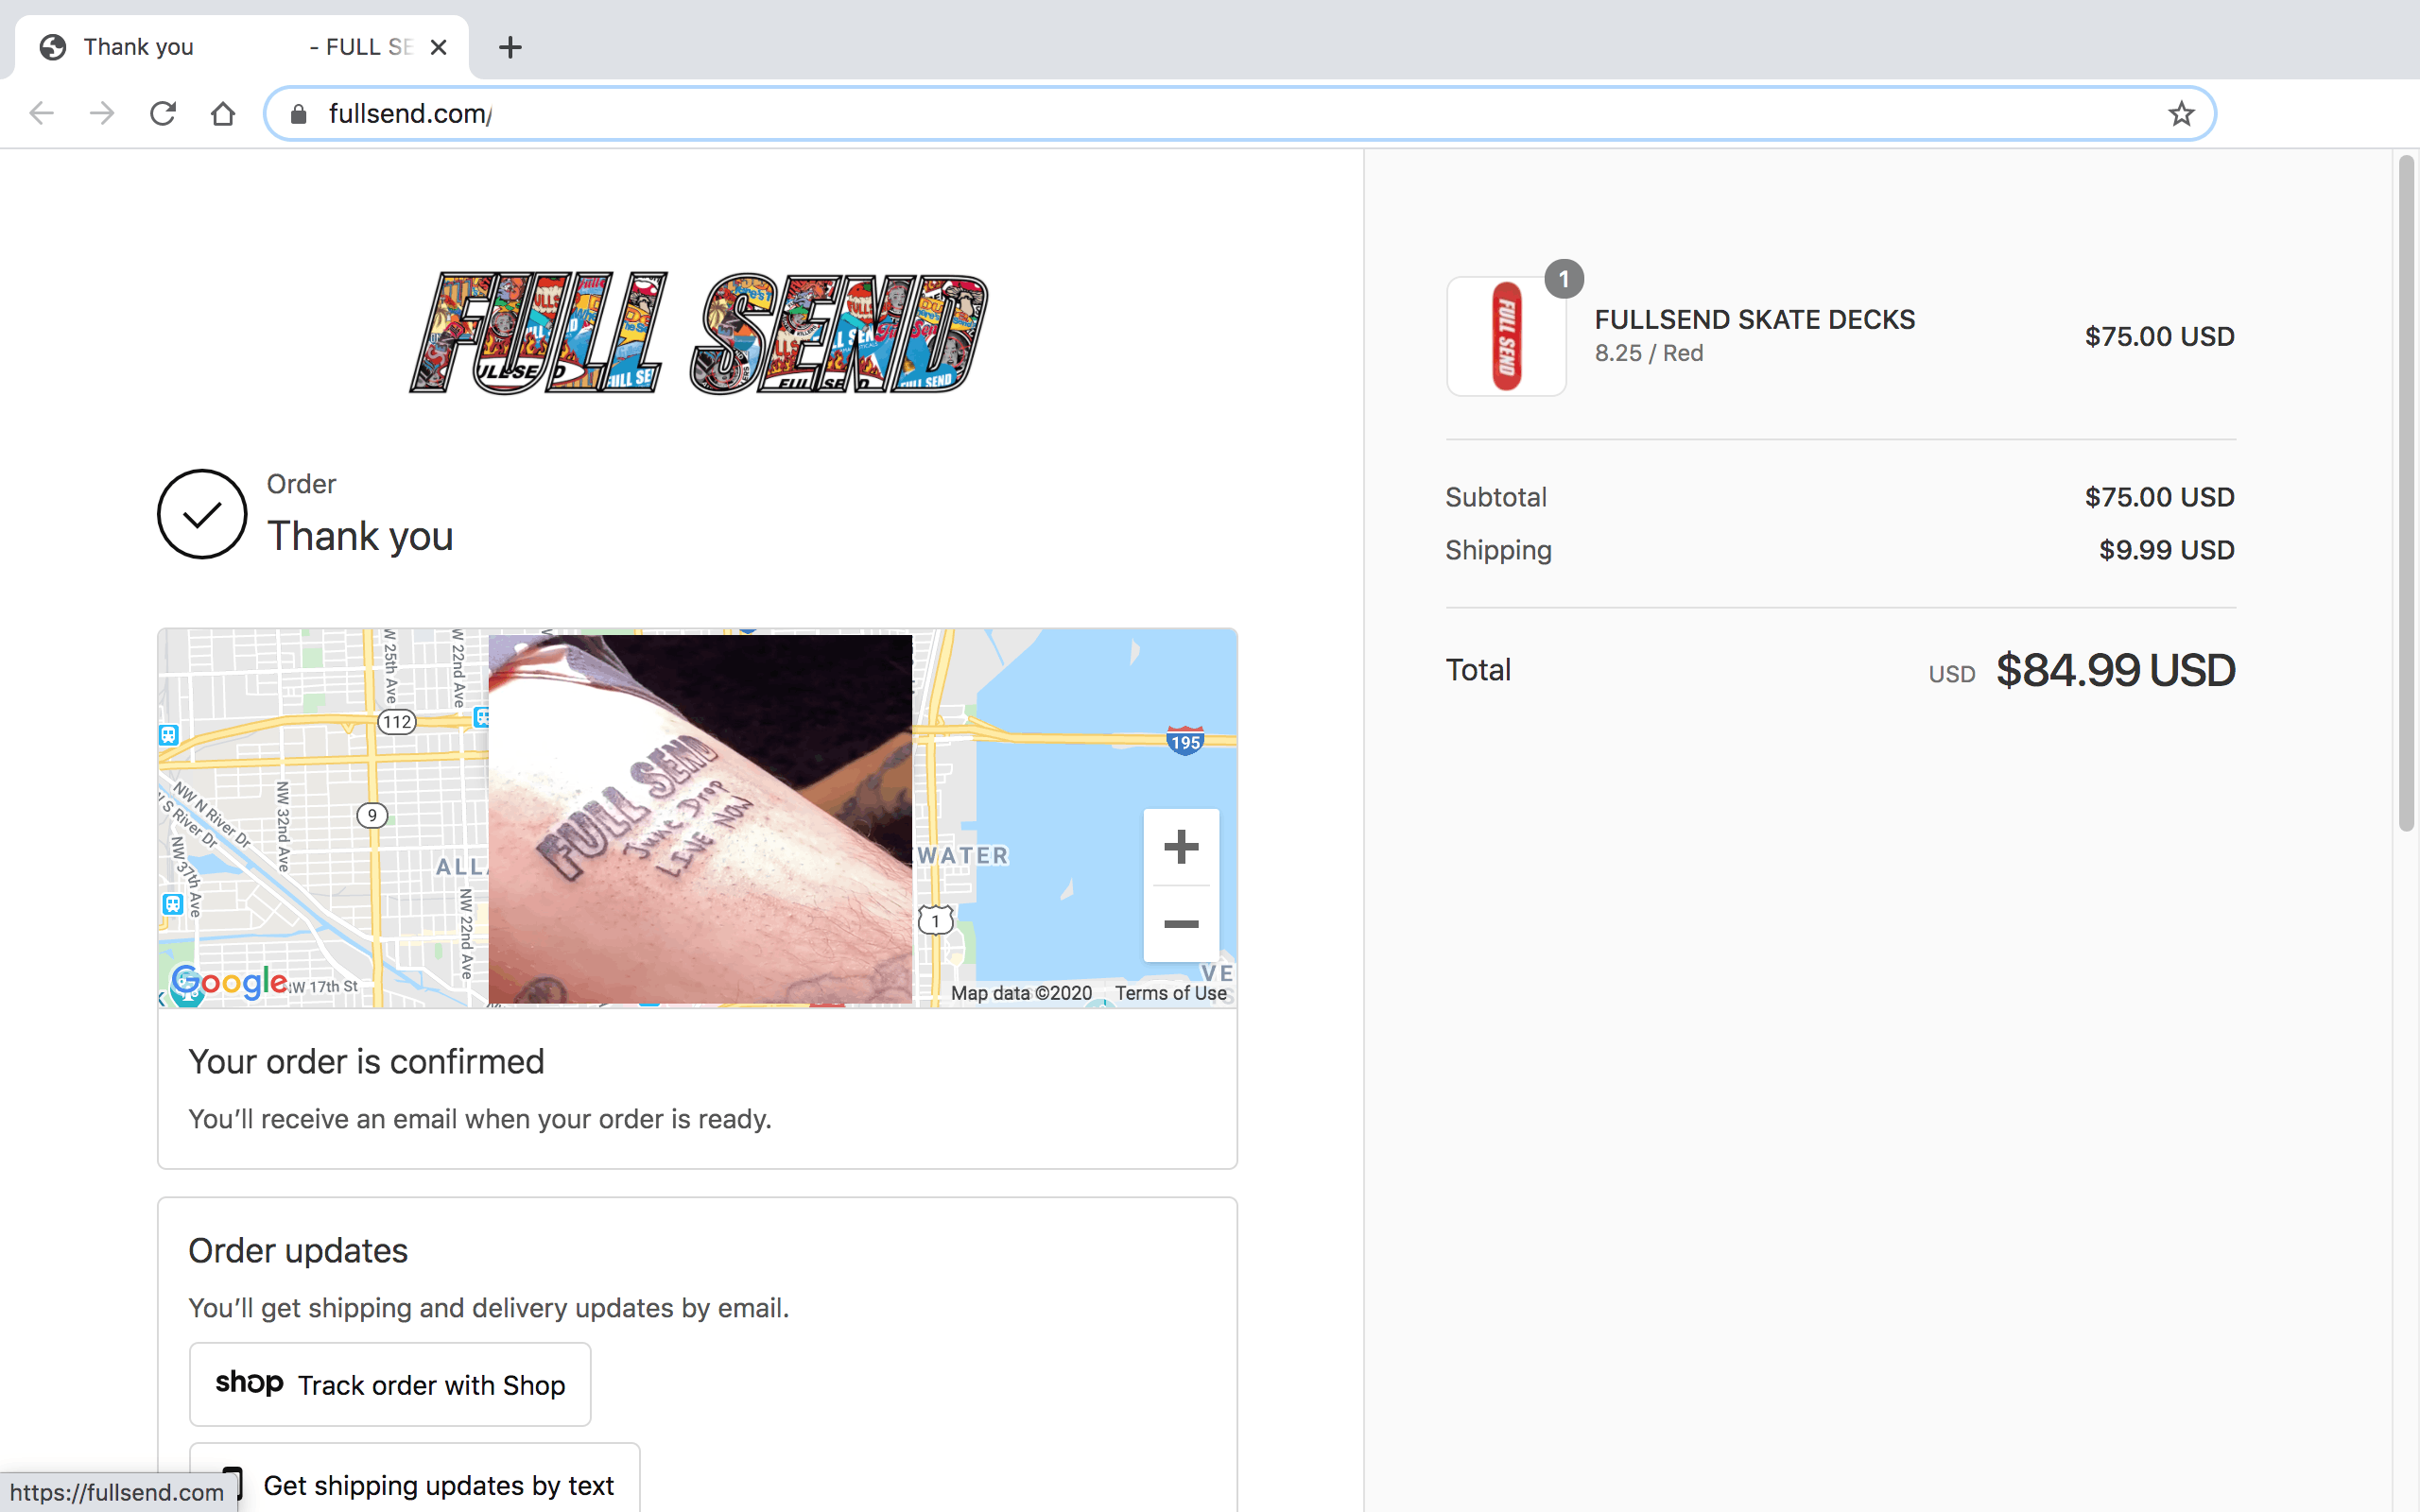2420x1512 pixels.
Task: Click the FULL SEND tattoo image on map
Action: (x=700, y=819)
